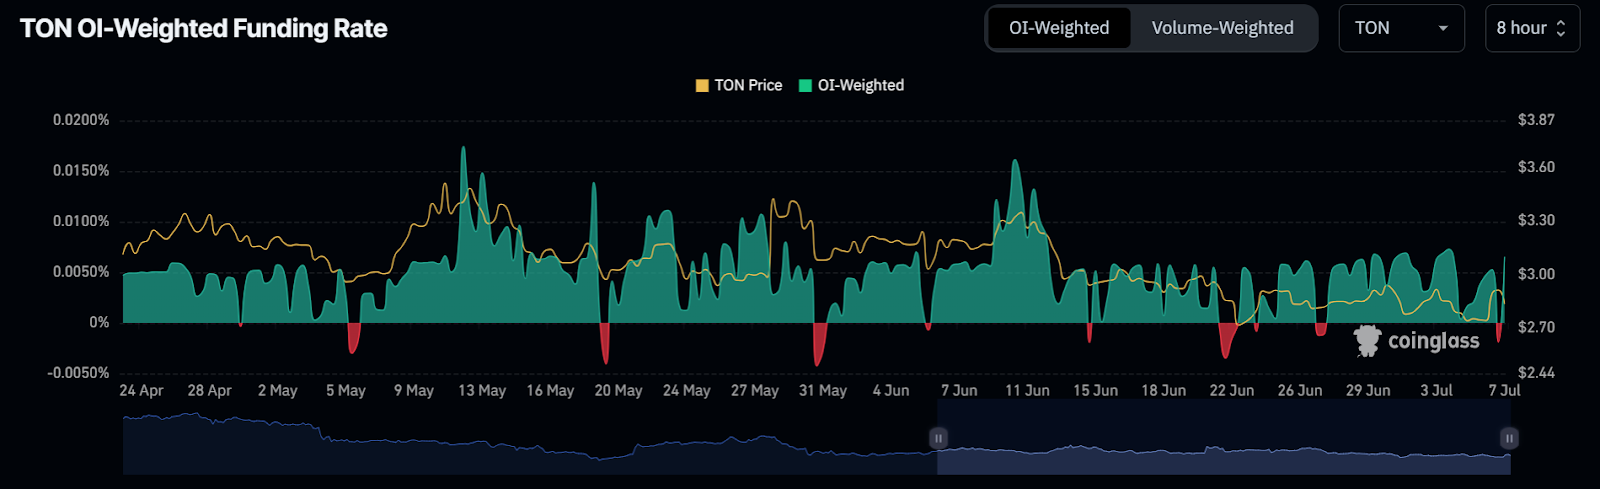Grab the left range slider handle
Image resolution: width=1600 pixels, height=489 pixels.
pyautogui.click(x=938, y=438)
